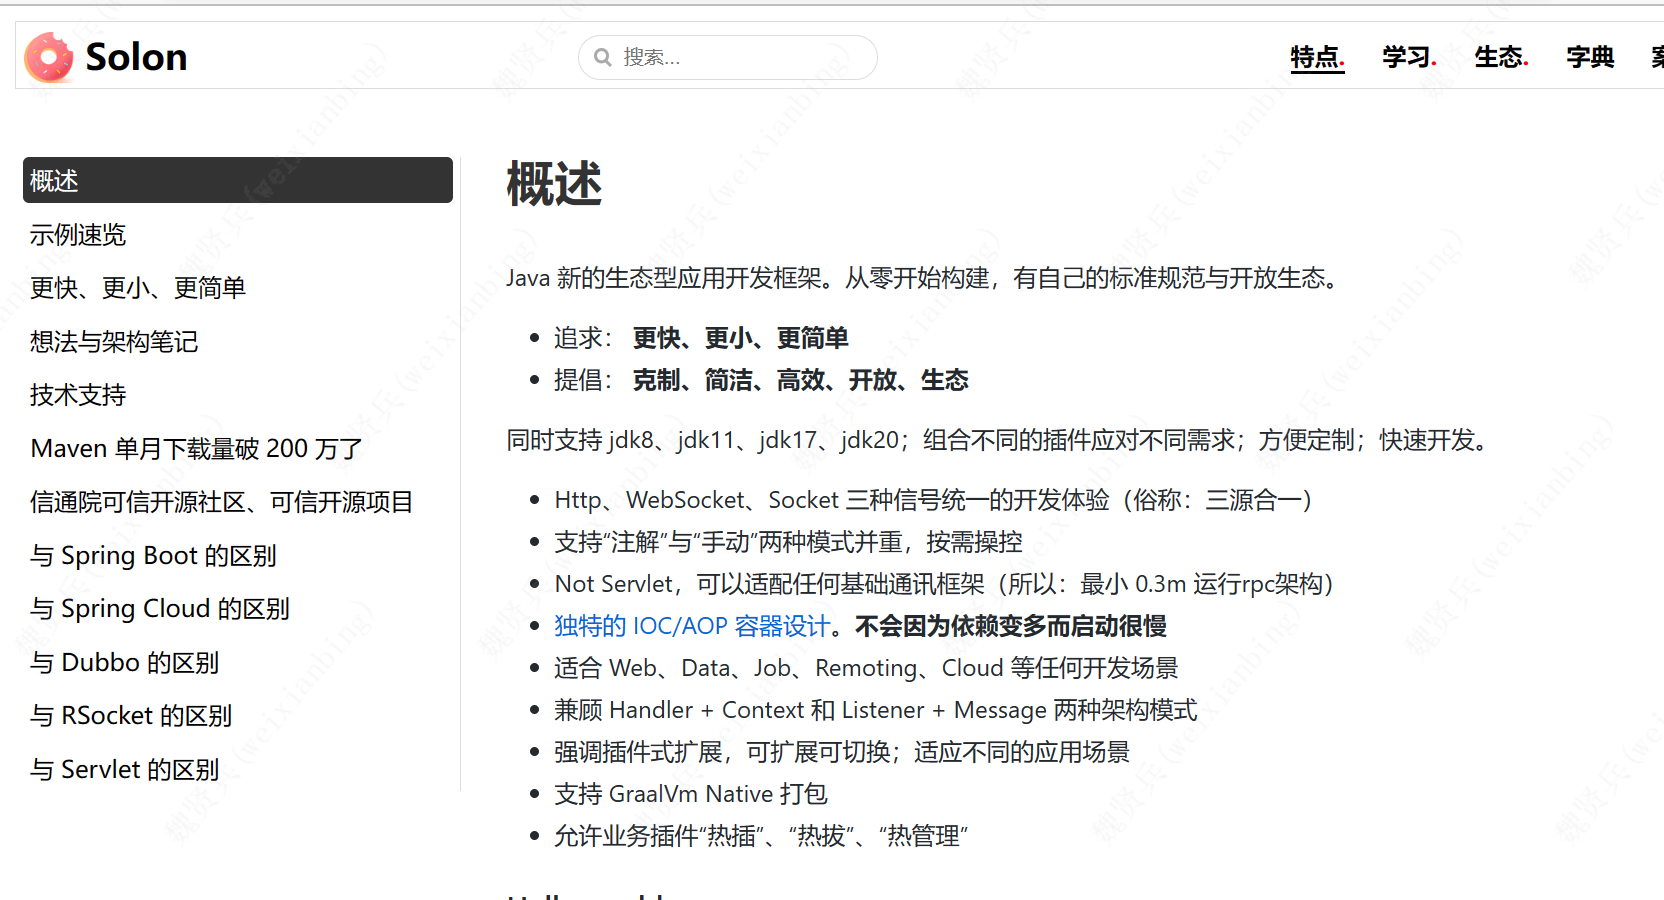This screenshot has height=900, width=1664.
Task: Open the 字典 menu
Action: pos(1589,57)
